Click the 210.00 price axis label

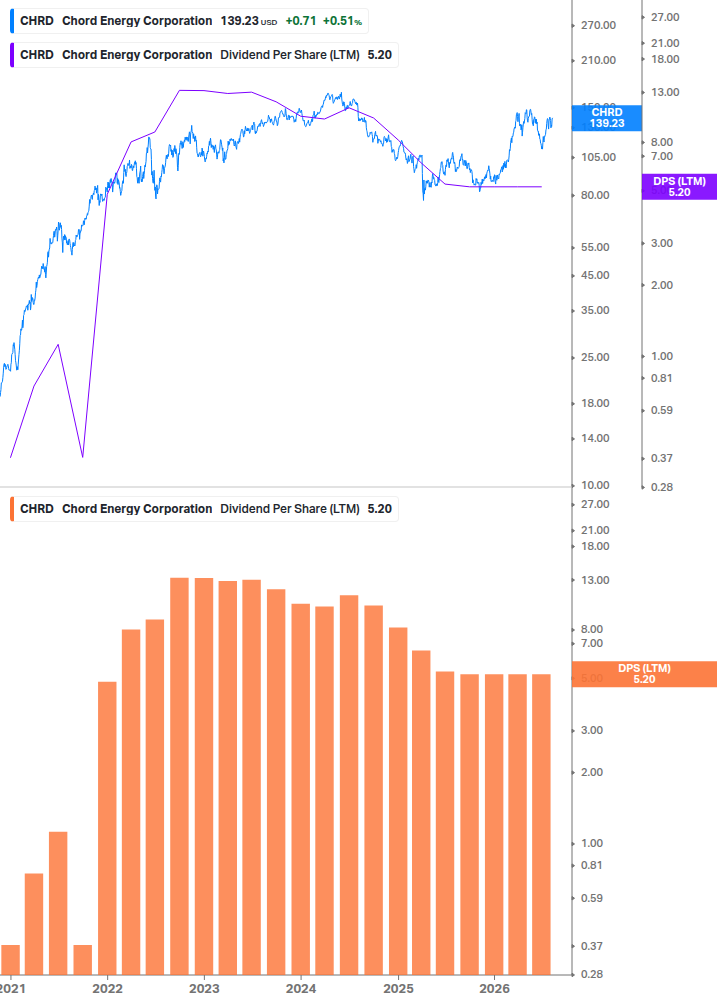(x=598, y=60)
